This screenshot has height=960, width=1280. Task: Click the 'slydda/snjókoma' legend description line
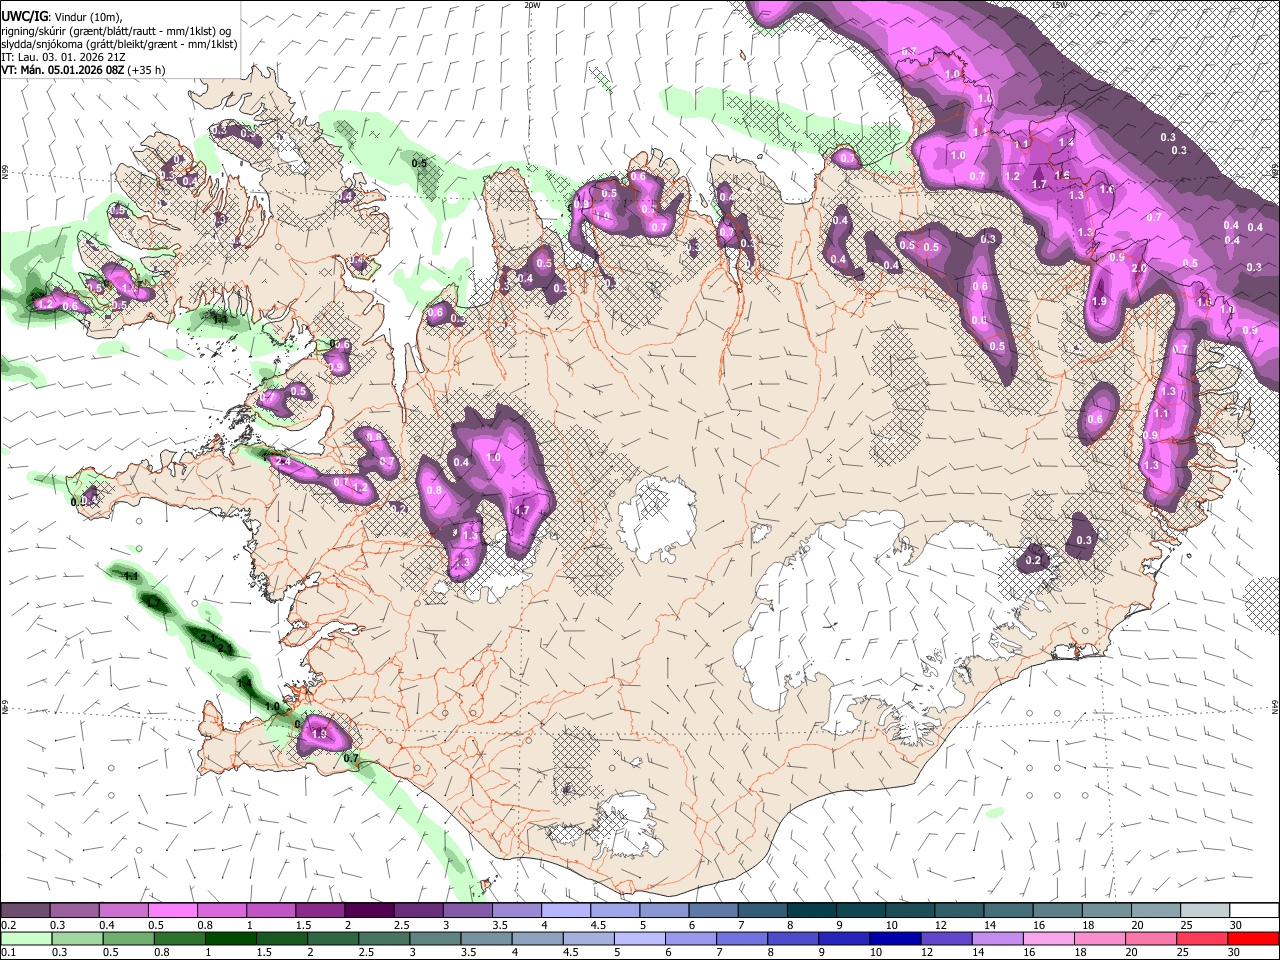tap(119, 44)
